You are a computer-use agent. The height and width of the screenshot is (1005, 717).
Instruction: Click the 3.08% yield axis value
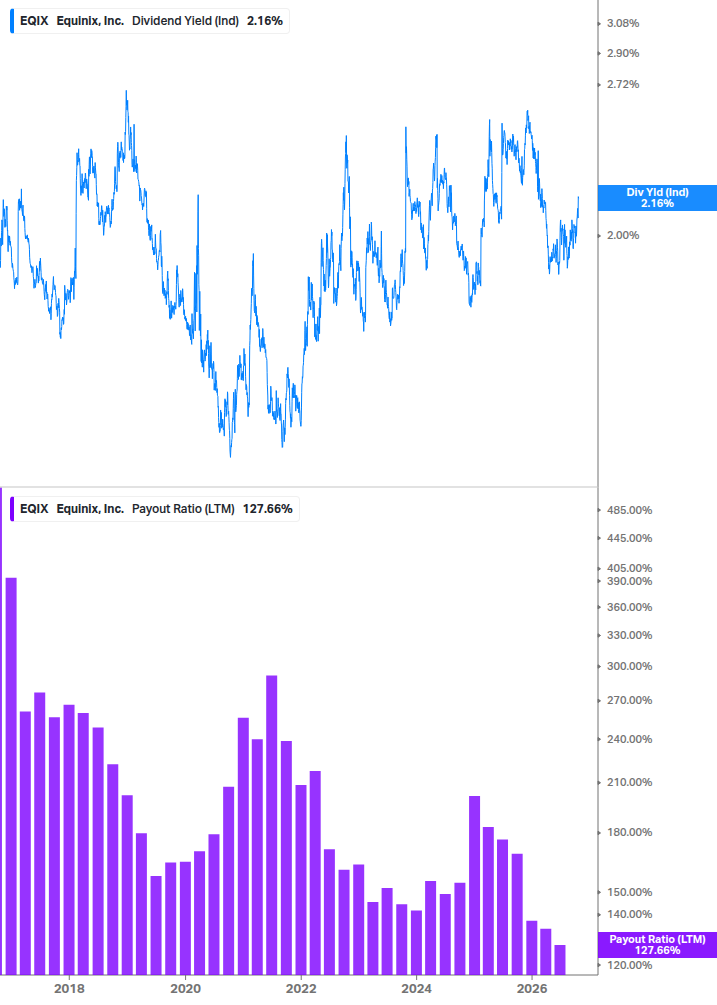tap(623, 23)
